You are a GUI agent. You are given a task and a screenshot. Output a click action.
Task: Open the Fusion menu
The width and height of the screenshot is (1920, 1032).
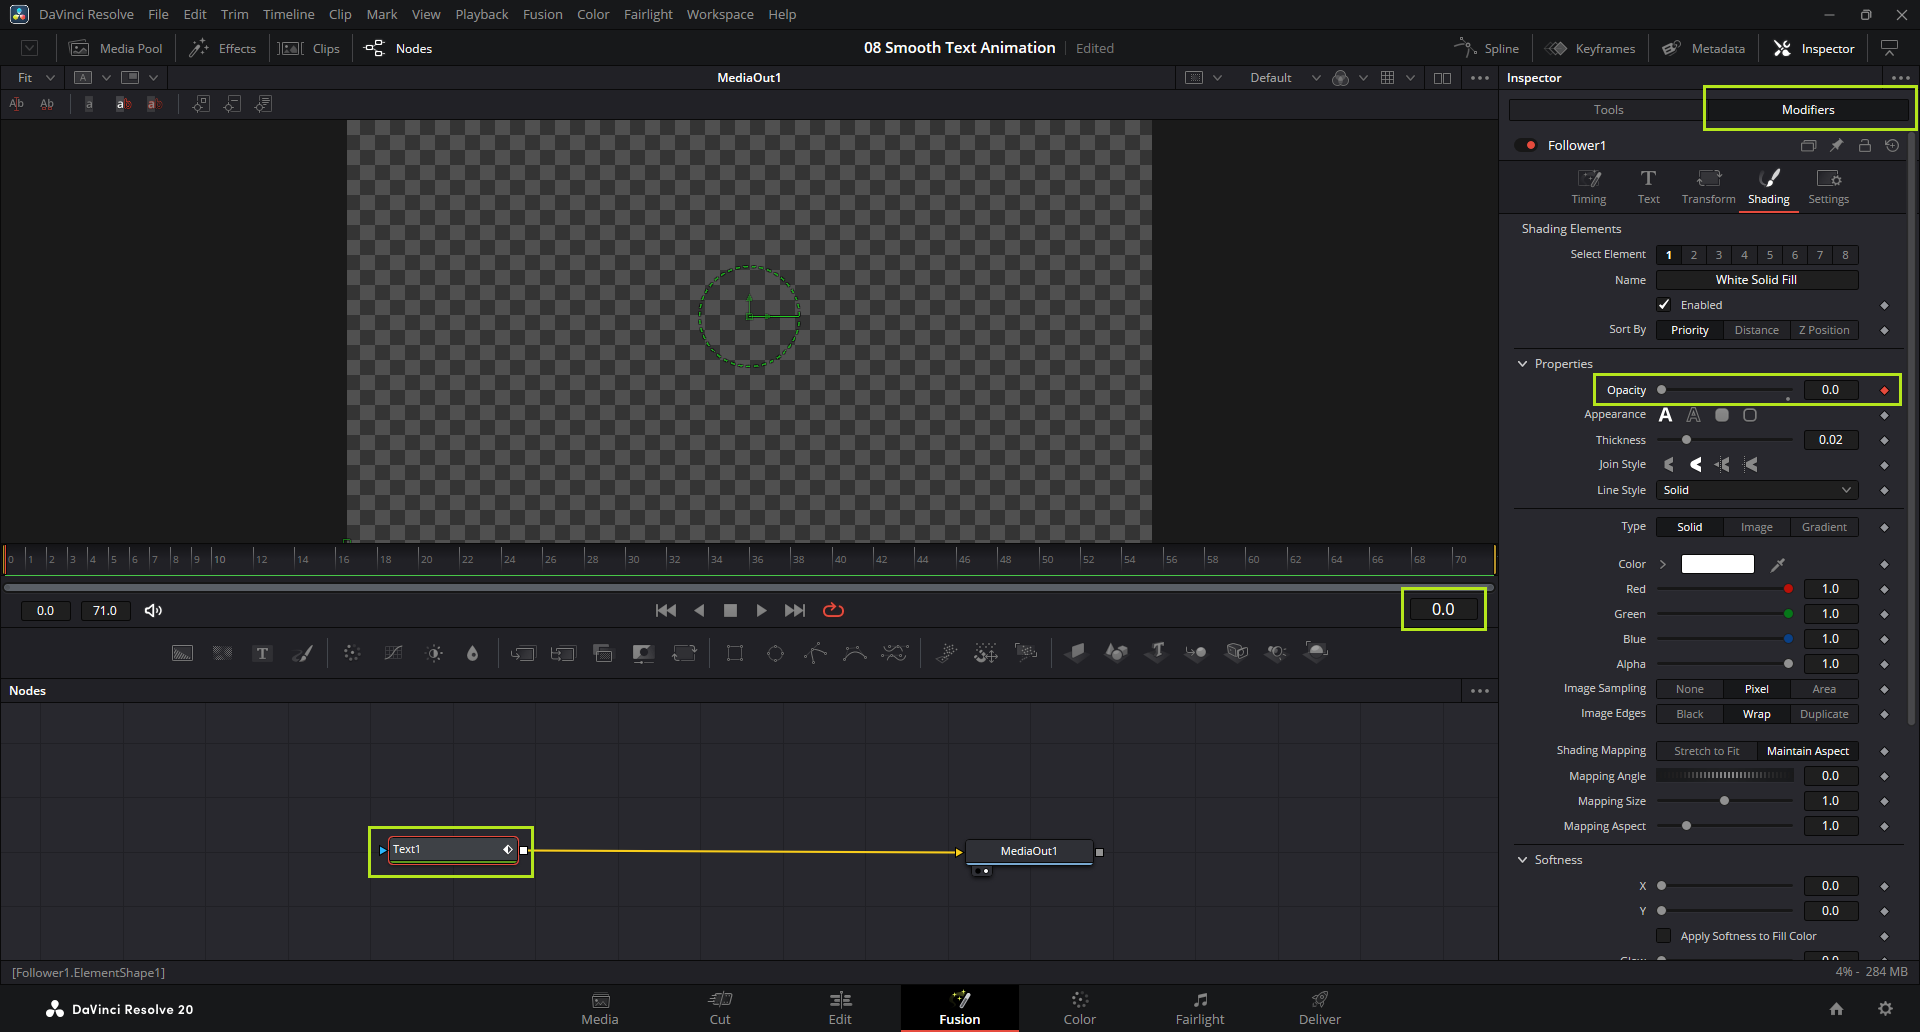click(x=542, y=14)
